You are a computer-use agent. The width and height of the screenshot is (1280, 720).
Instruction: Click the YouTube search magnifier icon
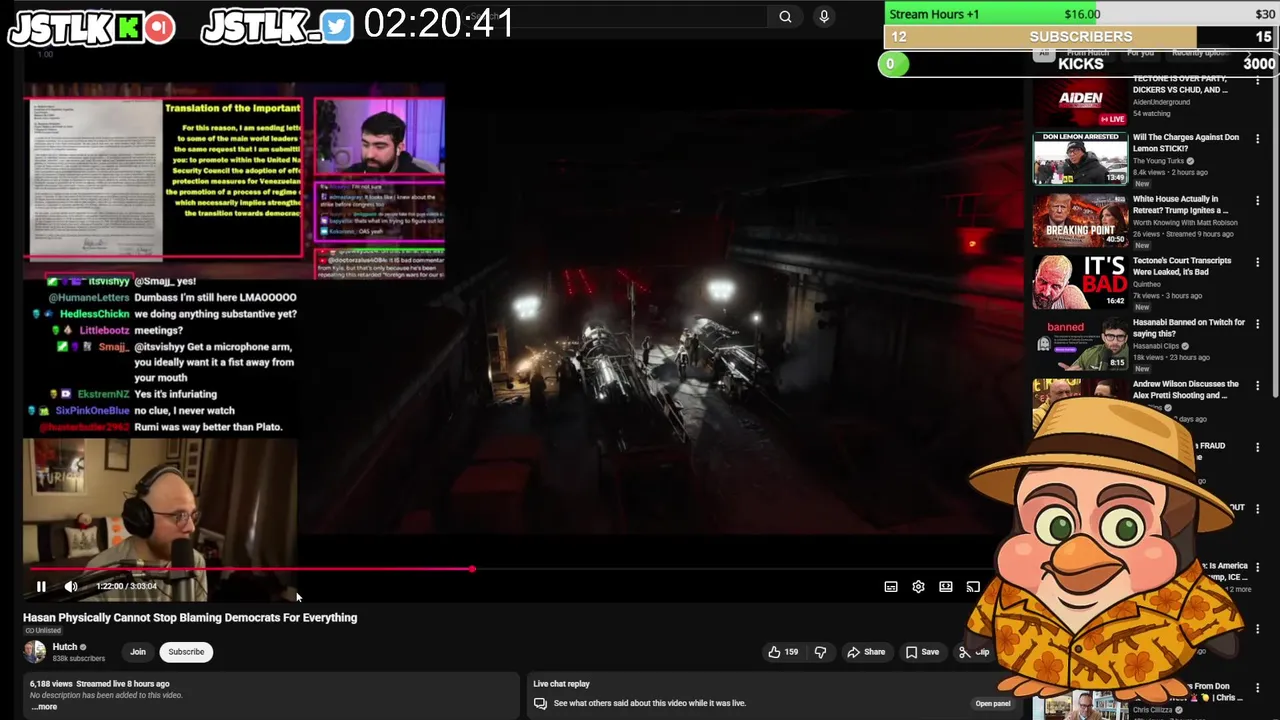(x=785, y=16)
